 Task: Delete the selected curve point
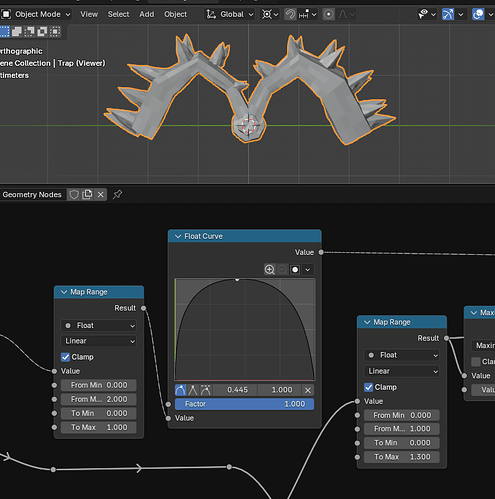tap(308, 390)
